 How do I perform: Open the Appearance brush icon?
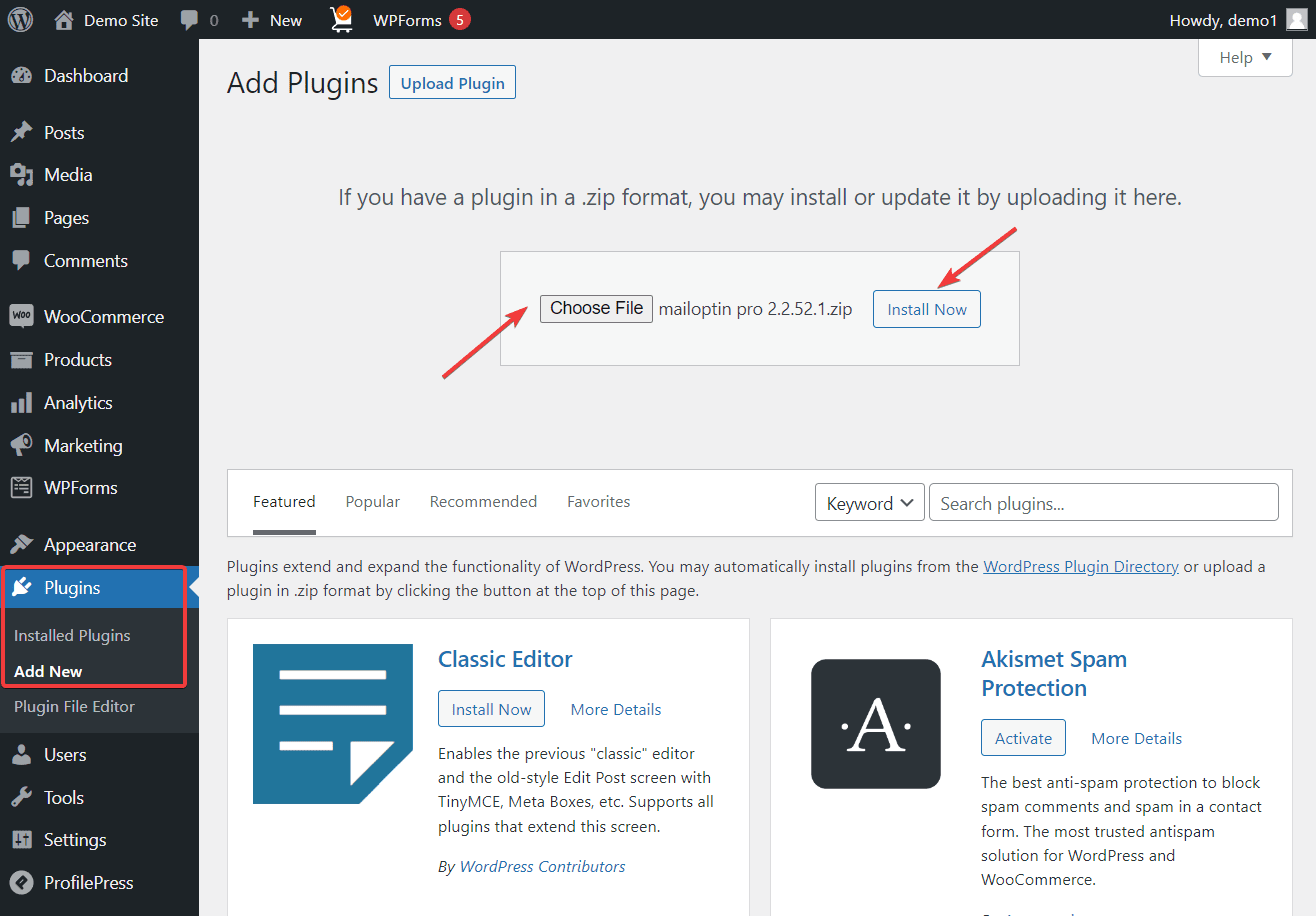coord(21,544)
